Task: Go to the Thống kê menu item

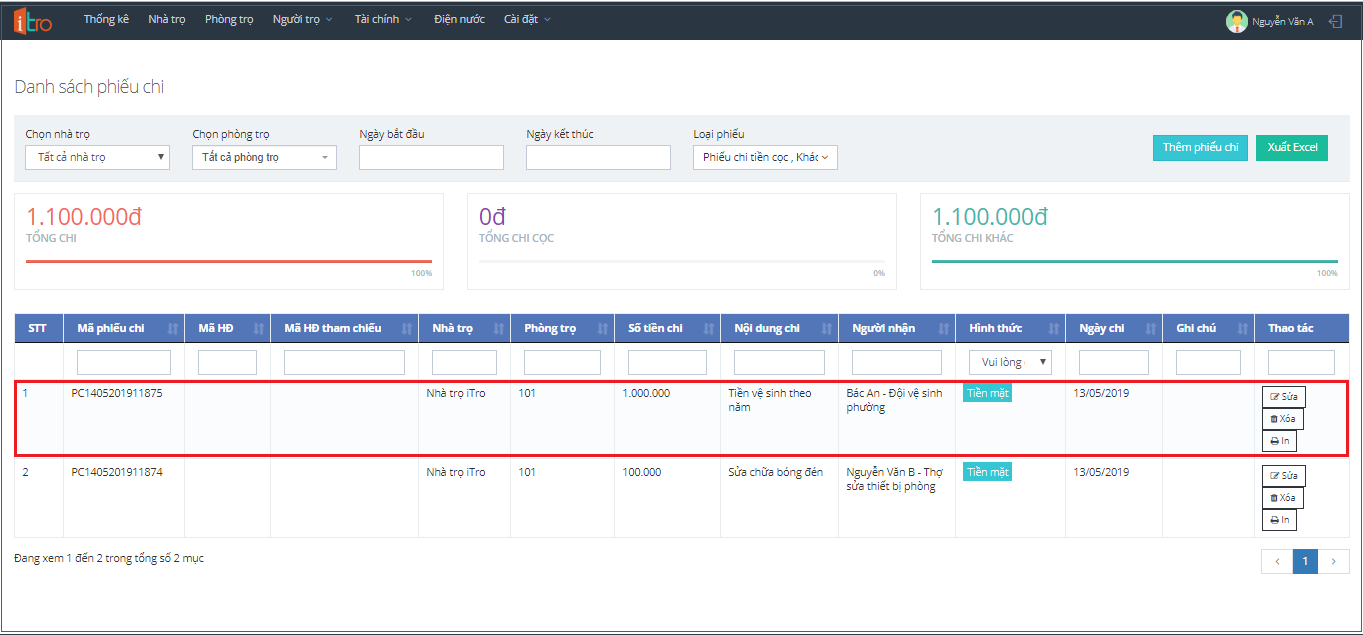Action: 106,20
